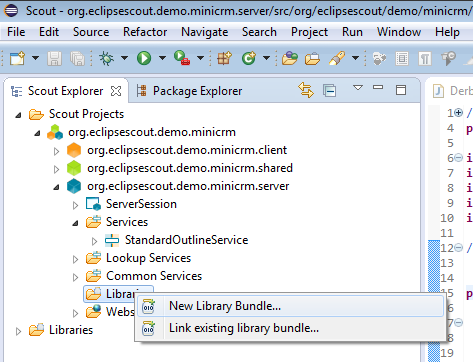Image resolution: width=473 pixels, height=362 pixels.
Task: Expand the StandardOutlineService node
Action: [94, 241]
